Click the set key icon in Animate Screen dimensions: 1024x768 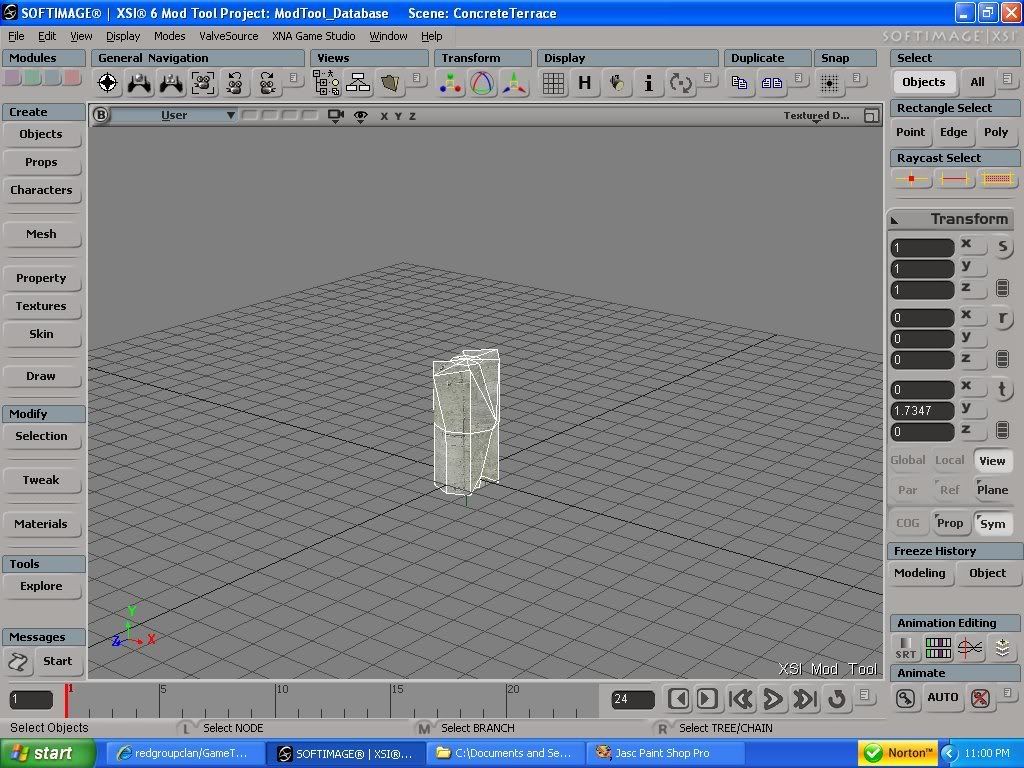[905, 698]
